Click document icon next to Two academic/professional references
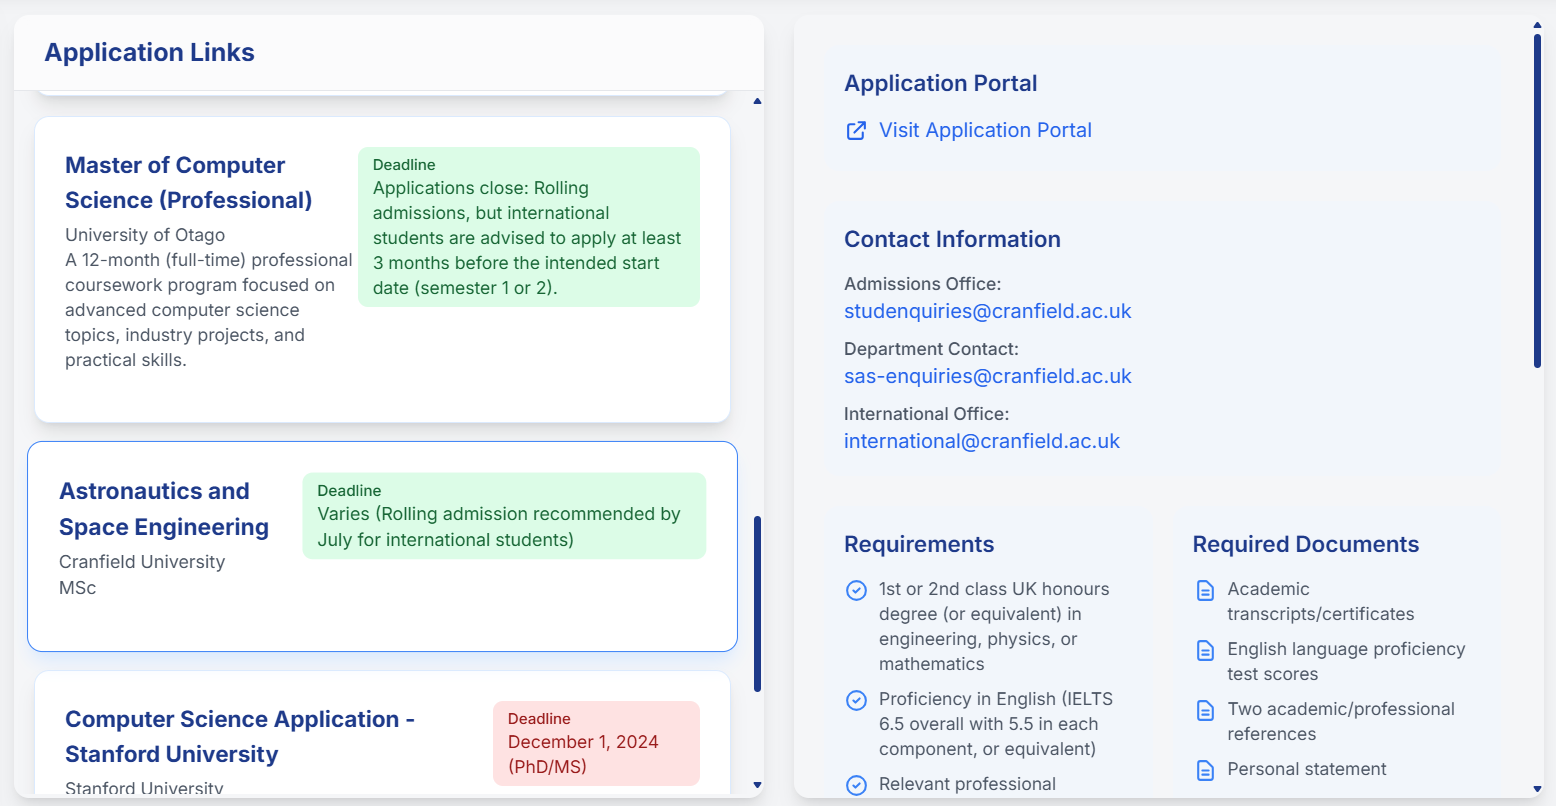1556x806 pixels. 1205,710
